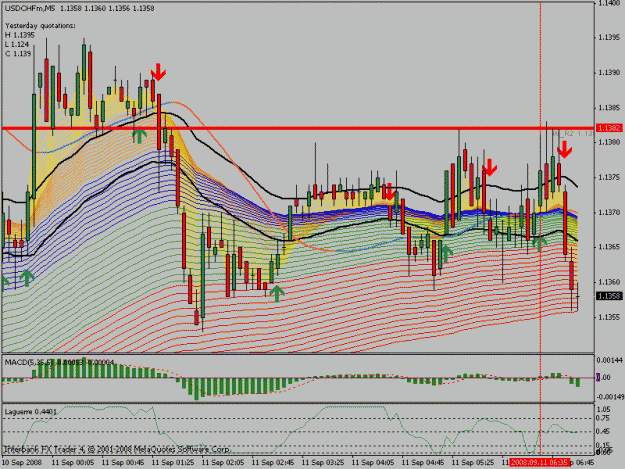Click the '10 Sep 2008' time axis label
The width and height of the screenshot is (625, 469).
(x=22, y=462)
